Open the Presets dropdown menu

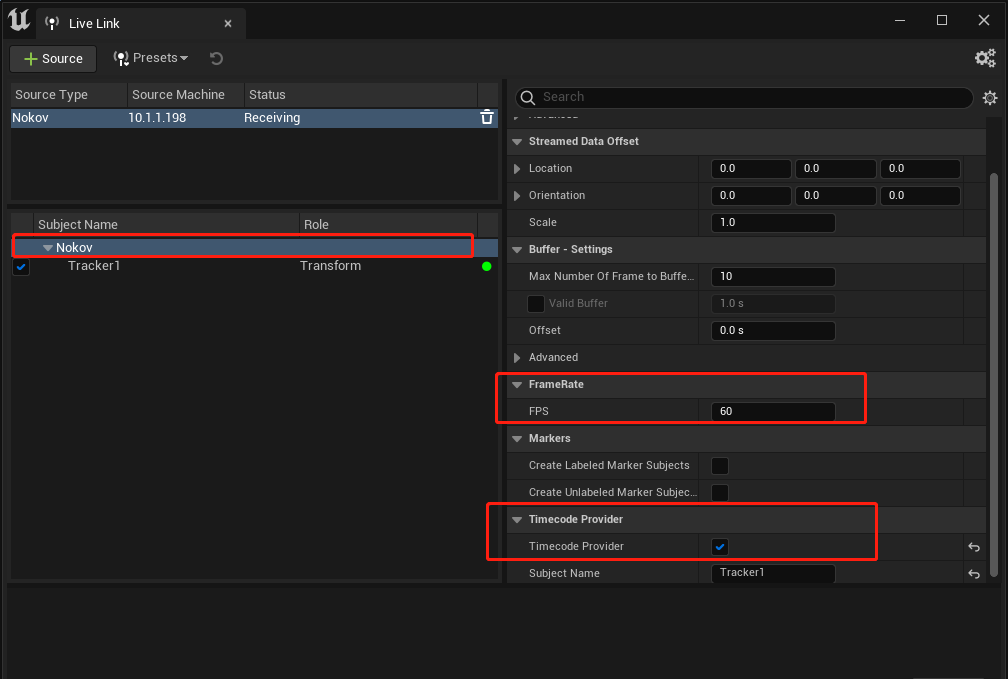150,59
